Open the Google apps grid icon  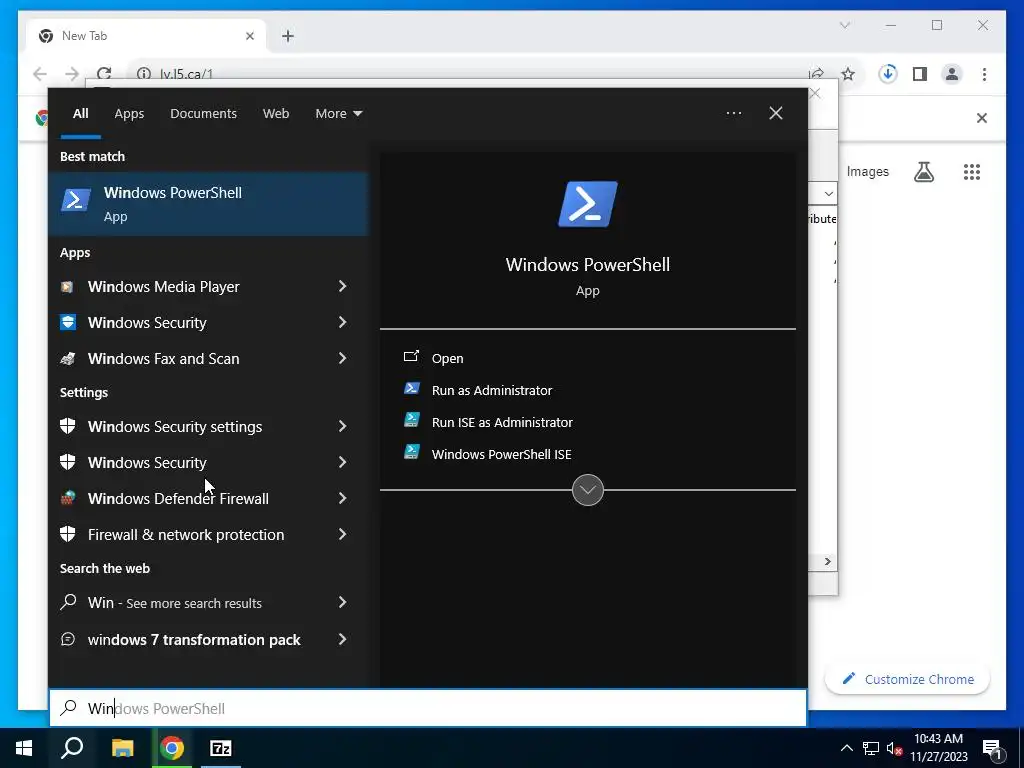tap(972, 172)
